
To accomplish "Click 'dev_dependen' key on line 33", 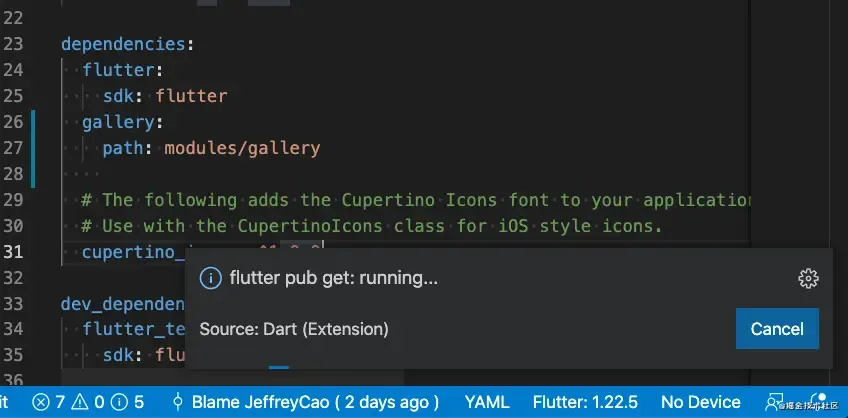I will [123, 304].
